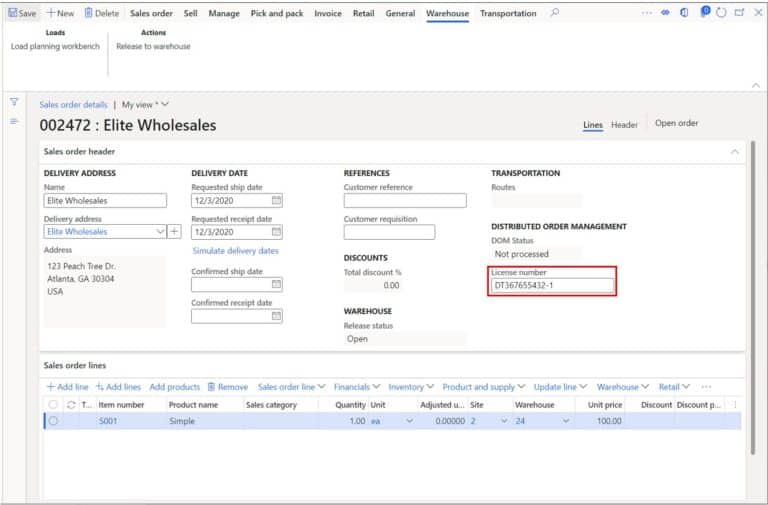Viewport: 768px width, 505px height.
Task: Switch to the Pick and pack tab
Action: [x=277, y=13]
